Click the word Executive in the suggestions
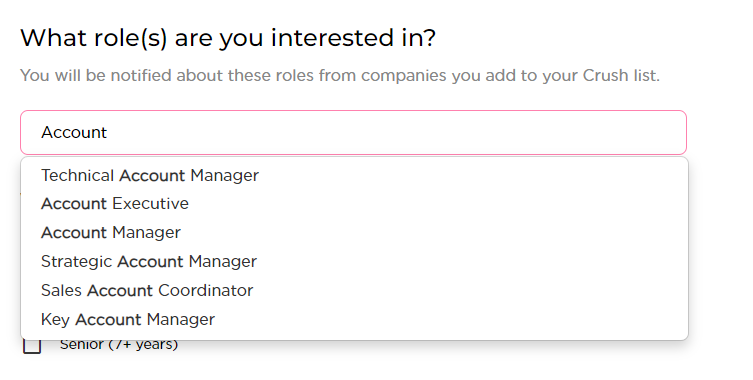 (151, 204)
